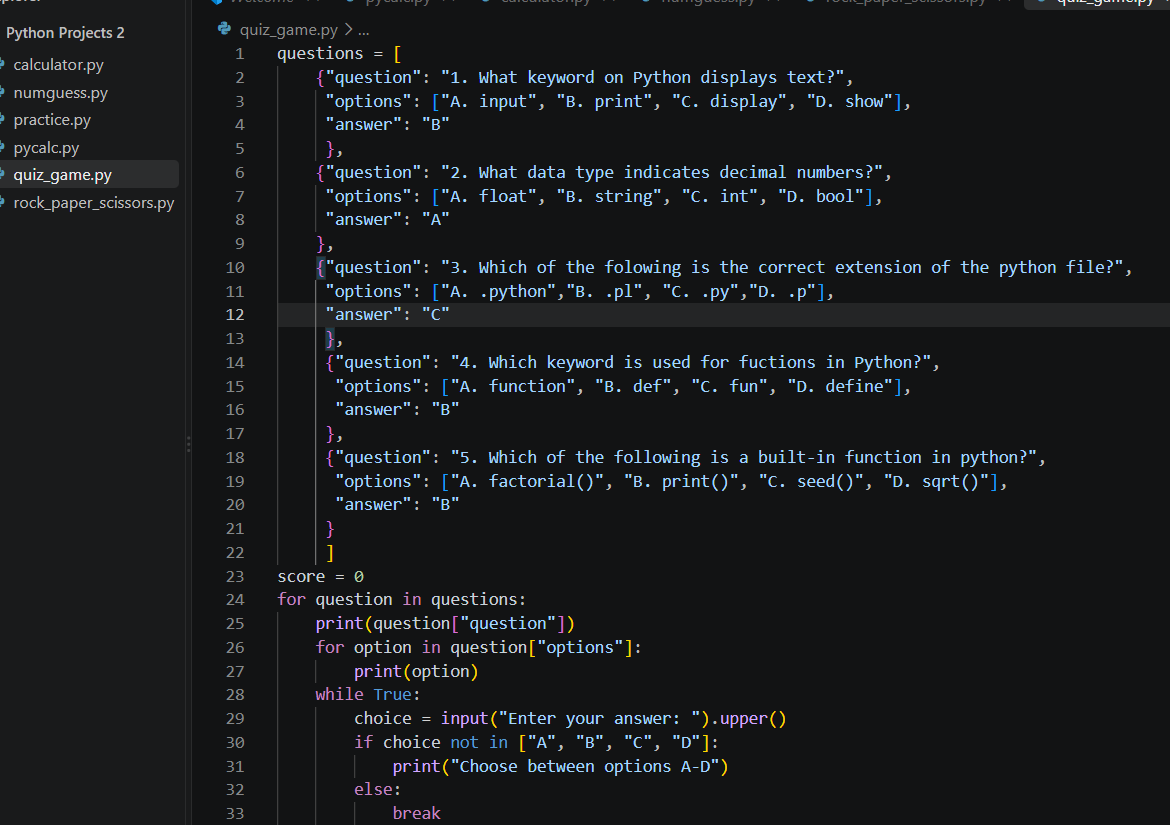Click the 'while True:' statement
Screen dimensions: 1170x825
(x=368, y=694)
